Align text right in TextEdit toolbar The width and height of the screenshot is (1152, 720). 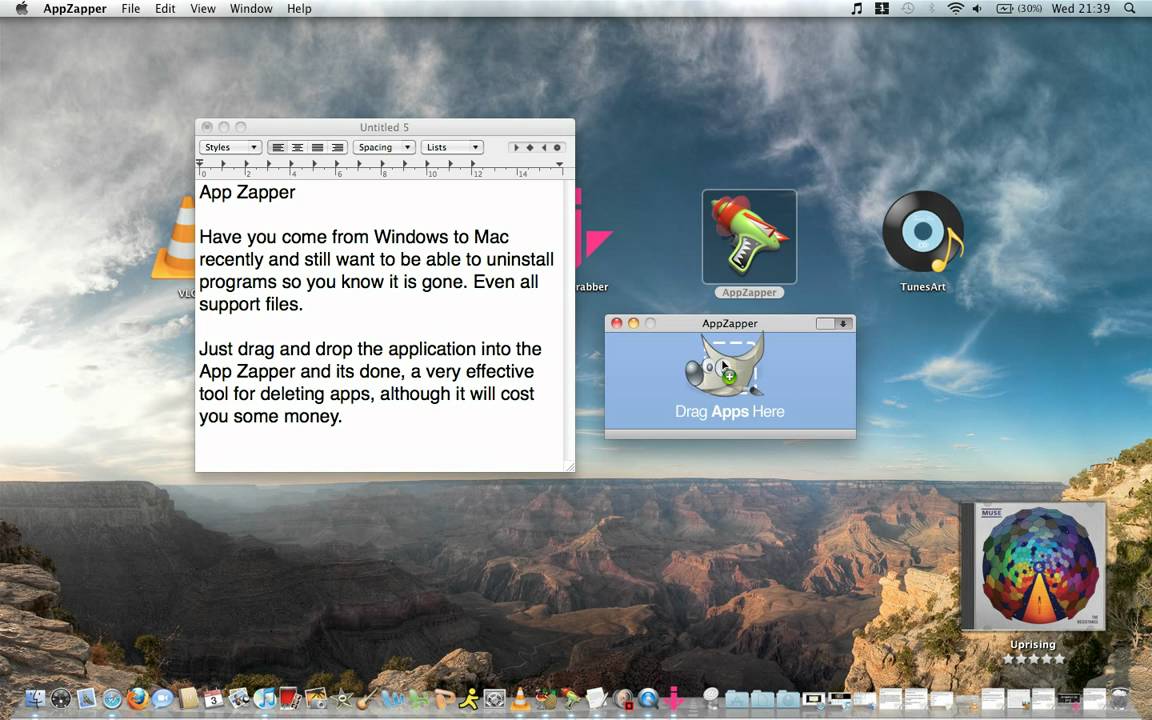click(x=337, y=147)
